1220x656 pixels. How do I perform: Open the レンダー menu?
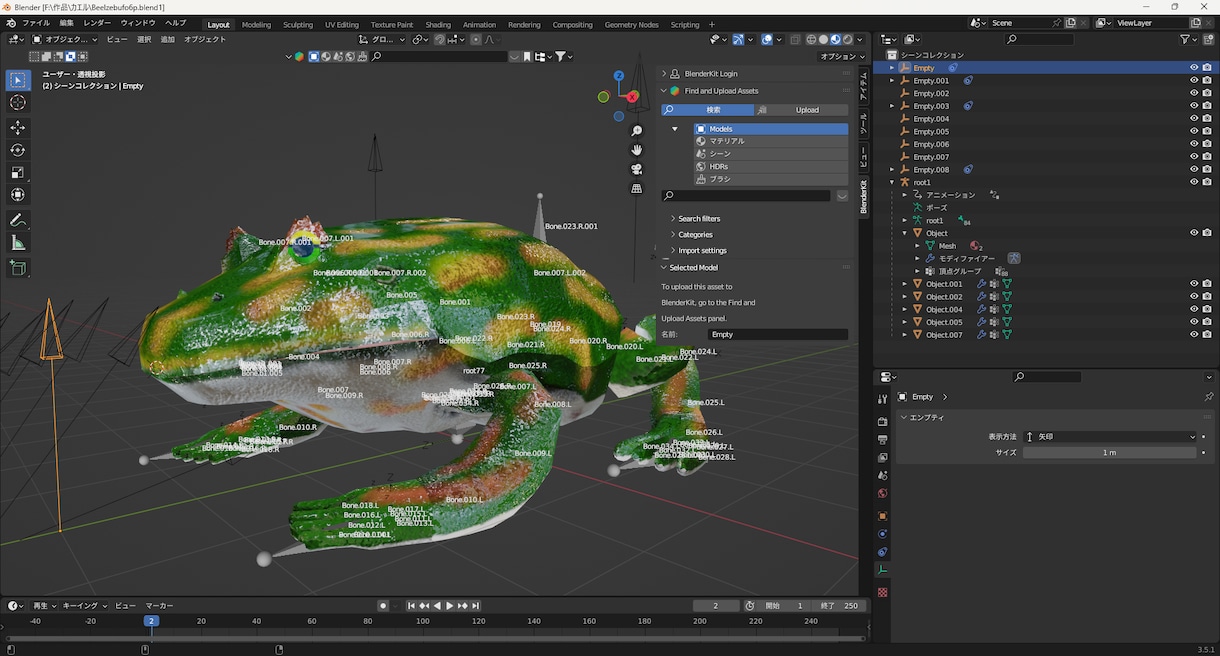click(x=97, y=23)
